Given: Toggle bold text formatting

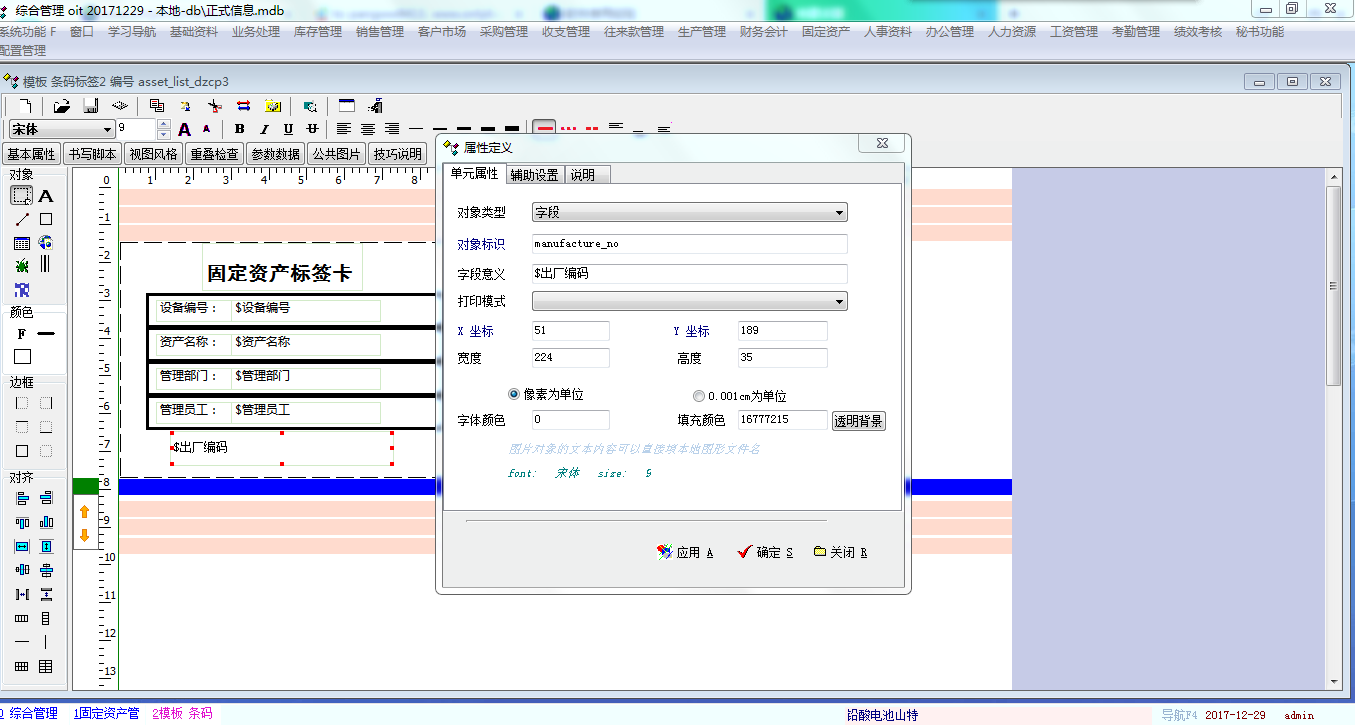Looking at the screenshot, I should click(240, 129).
